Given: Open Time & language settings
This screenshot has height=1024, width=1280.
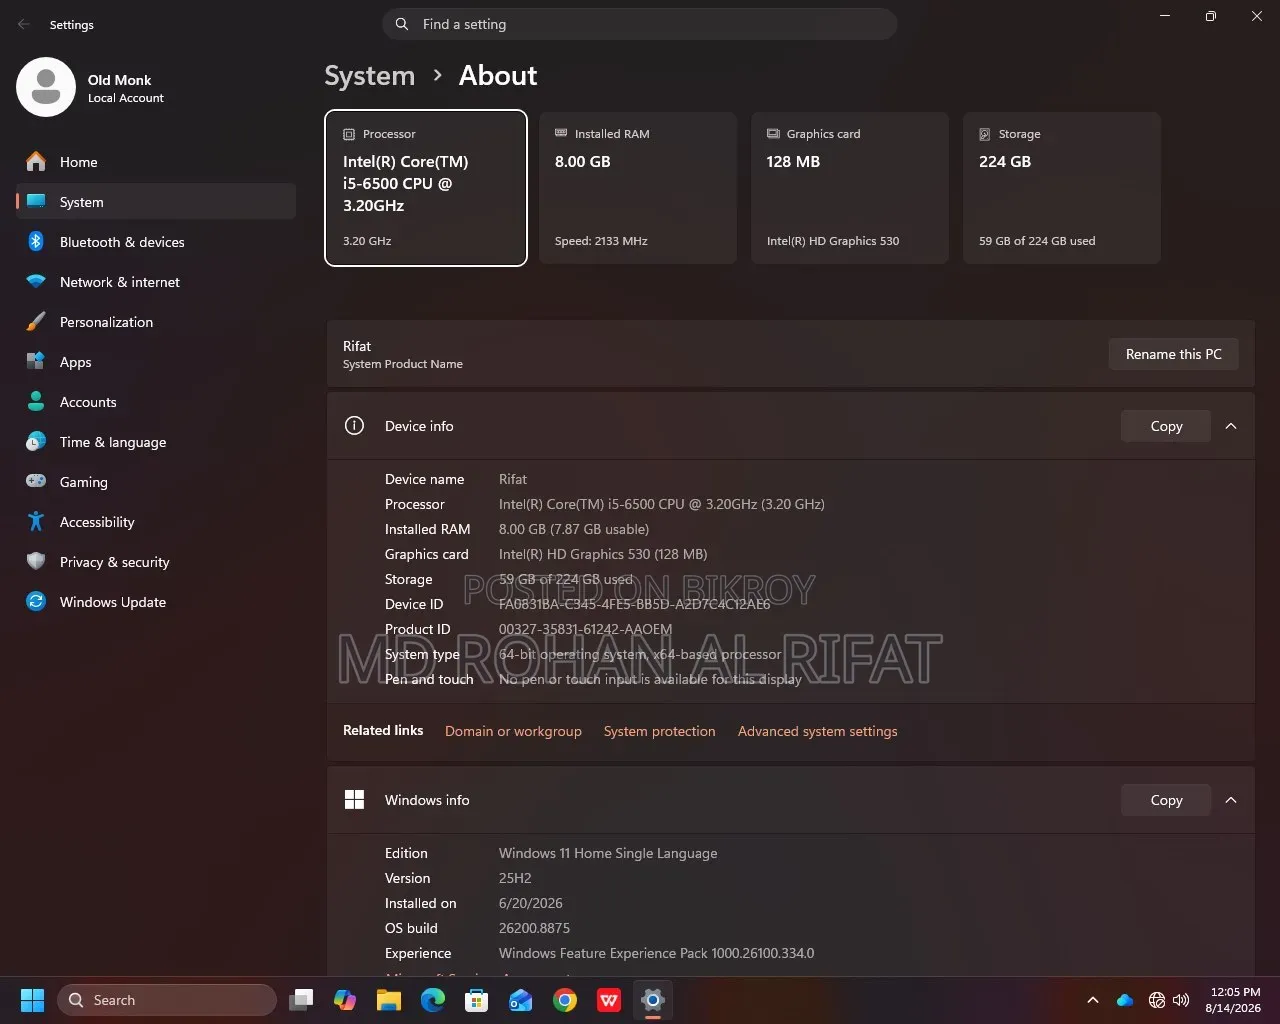Looking at the screenshot, I should pos(156,442).
